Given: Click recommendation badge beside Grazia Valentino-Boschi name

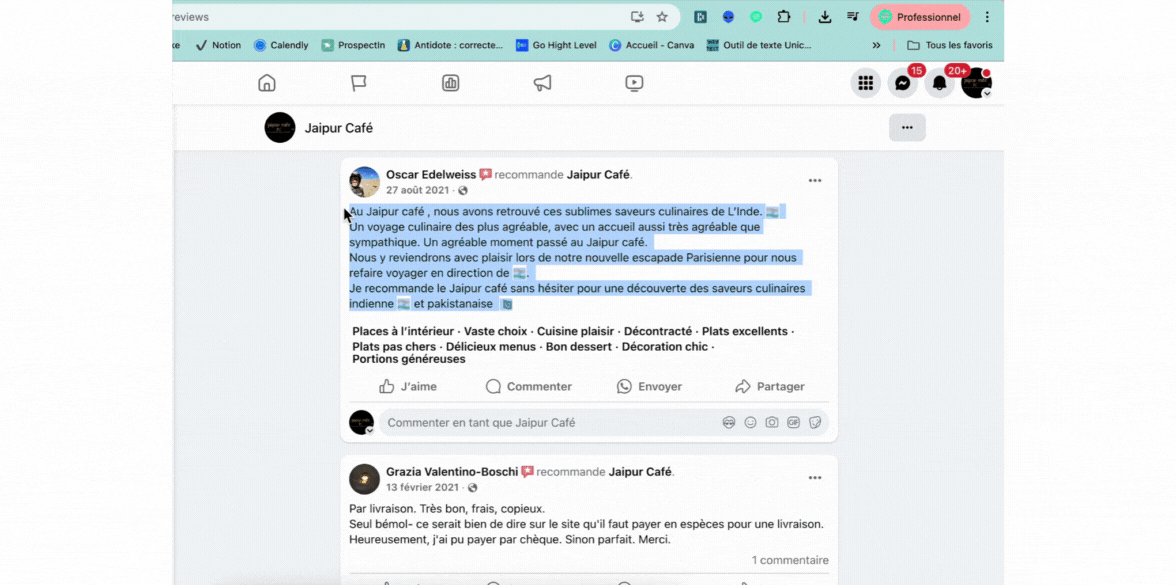Looking at the screenshot, I should 527,471.
